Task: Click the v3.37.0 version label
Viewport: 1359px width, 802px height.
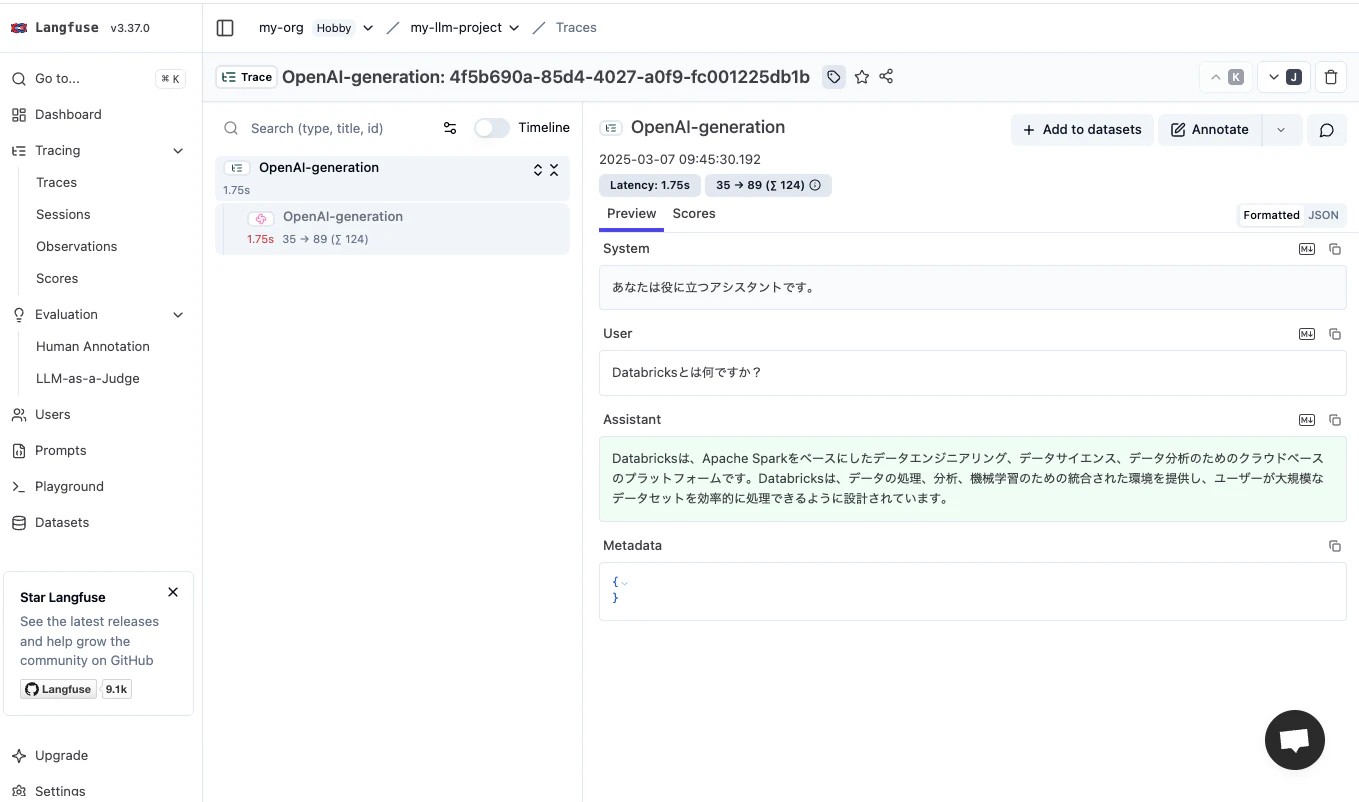Action: [130, 28]
